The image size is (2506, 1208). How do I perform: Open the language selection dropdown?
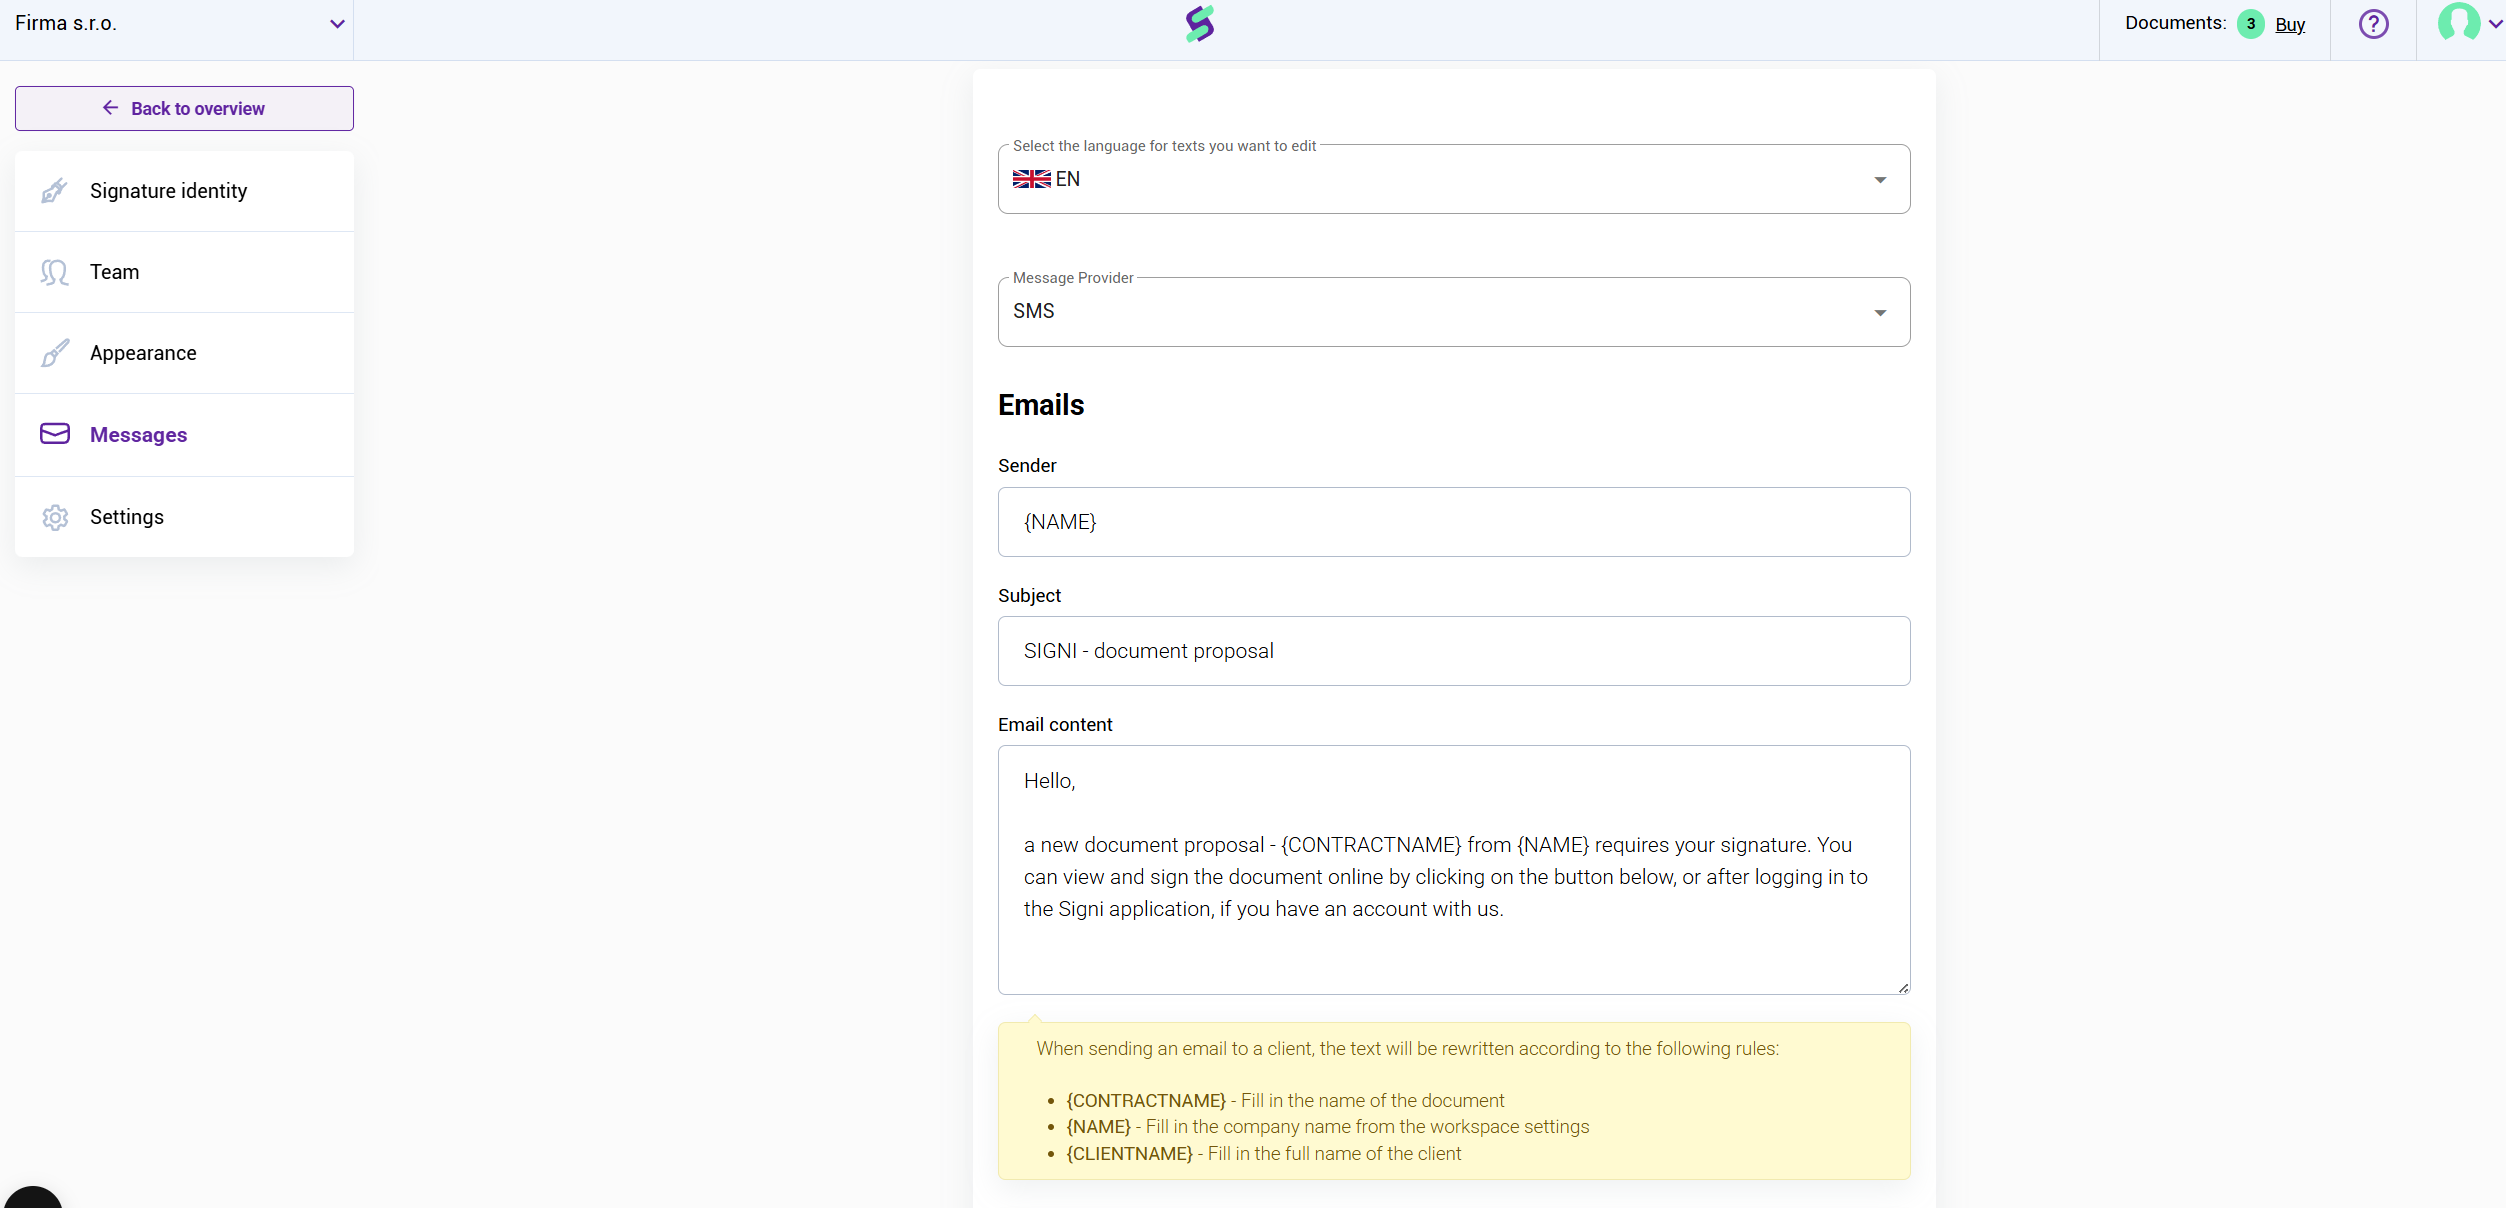(x=1453, y=180)
